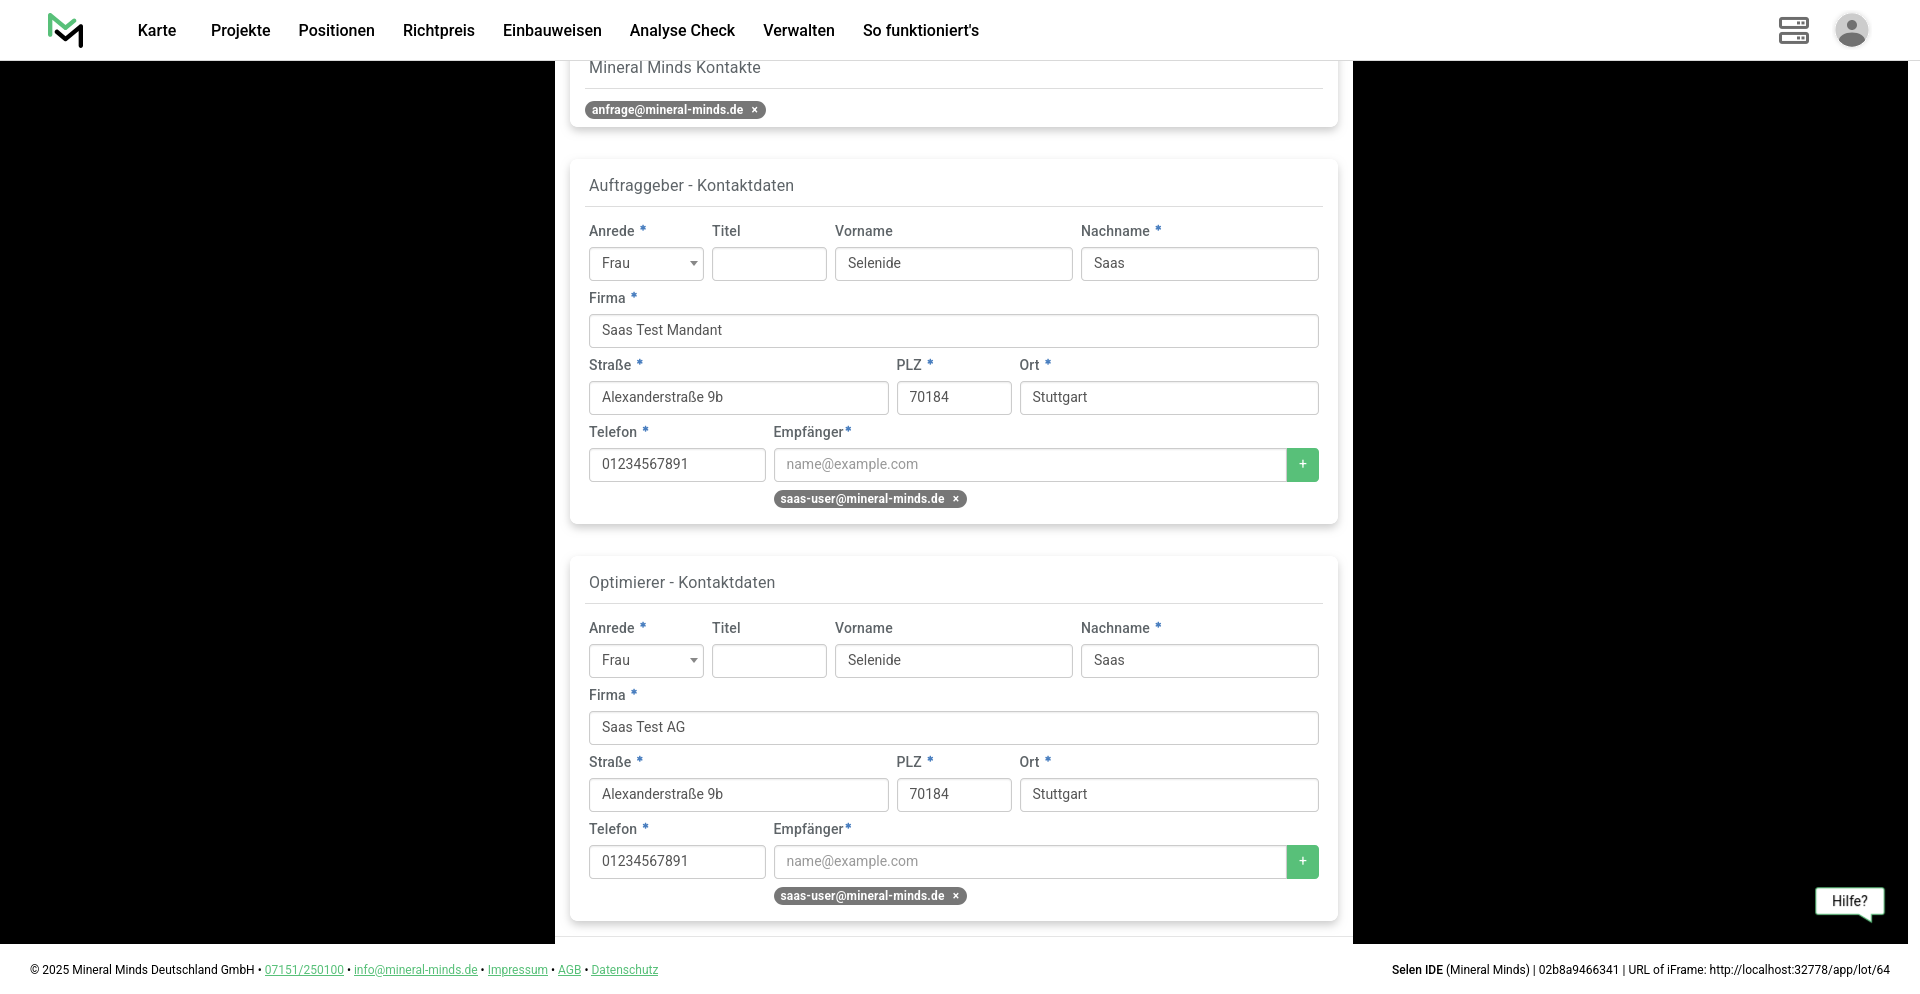Open the Projekte menu item
Image resolution: width=1920 pixels, height=994 pixels.
point(240,31)
